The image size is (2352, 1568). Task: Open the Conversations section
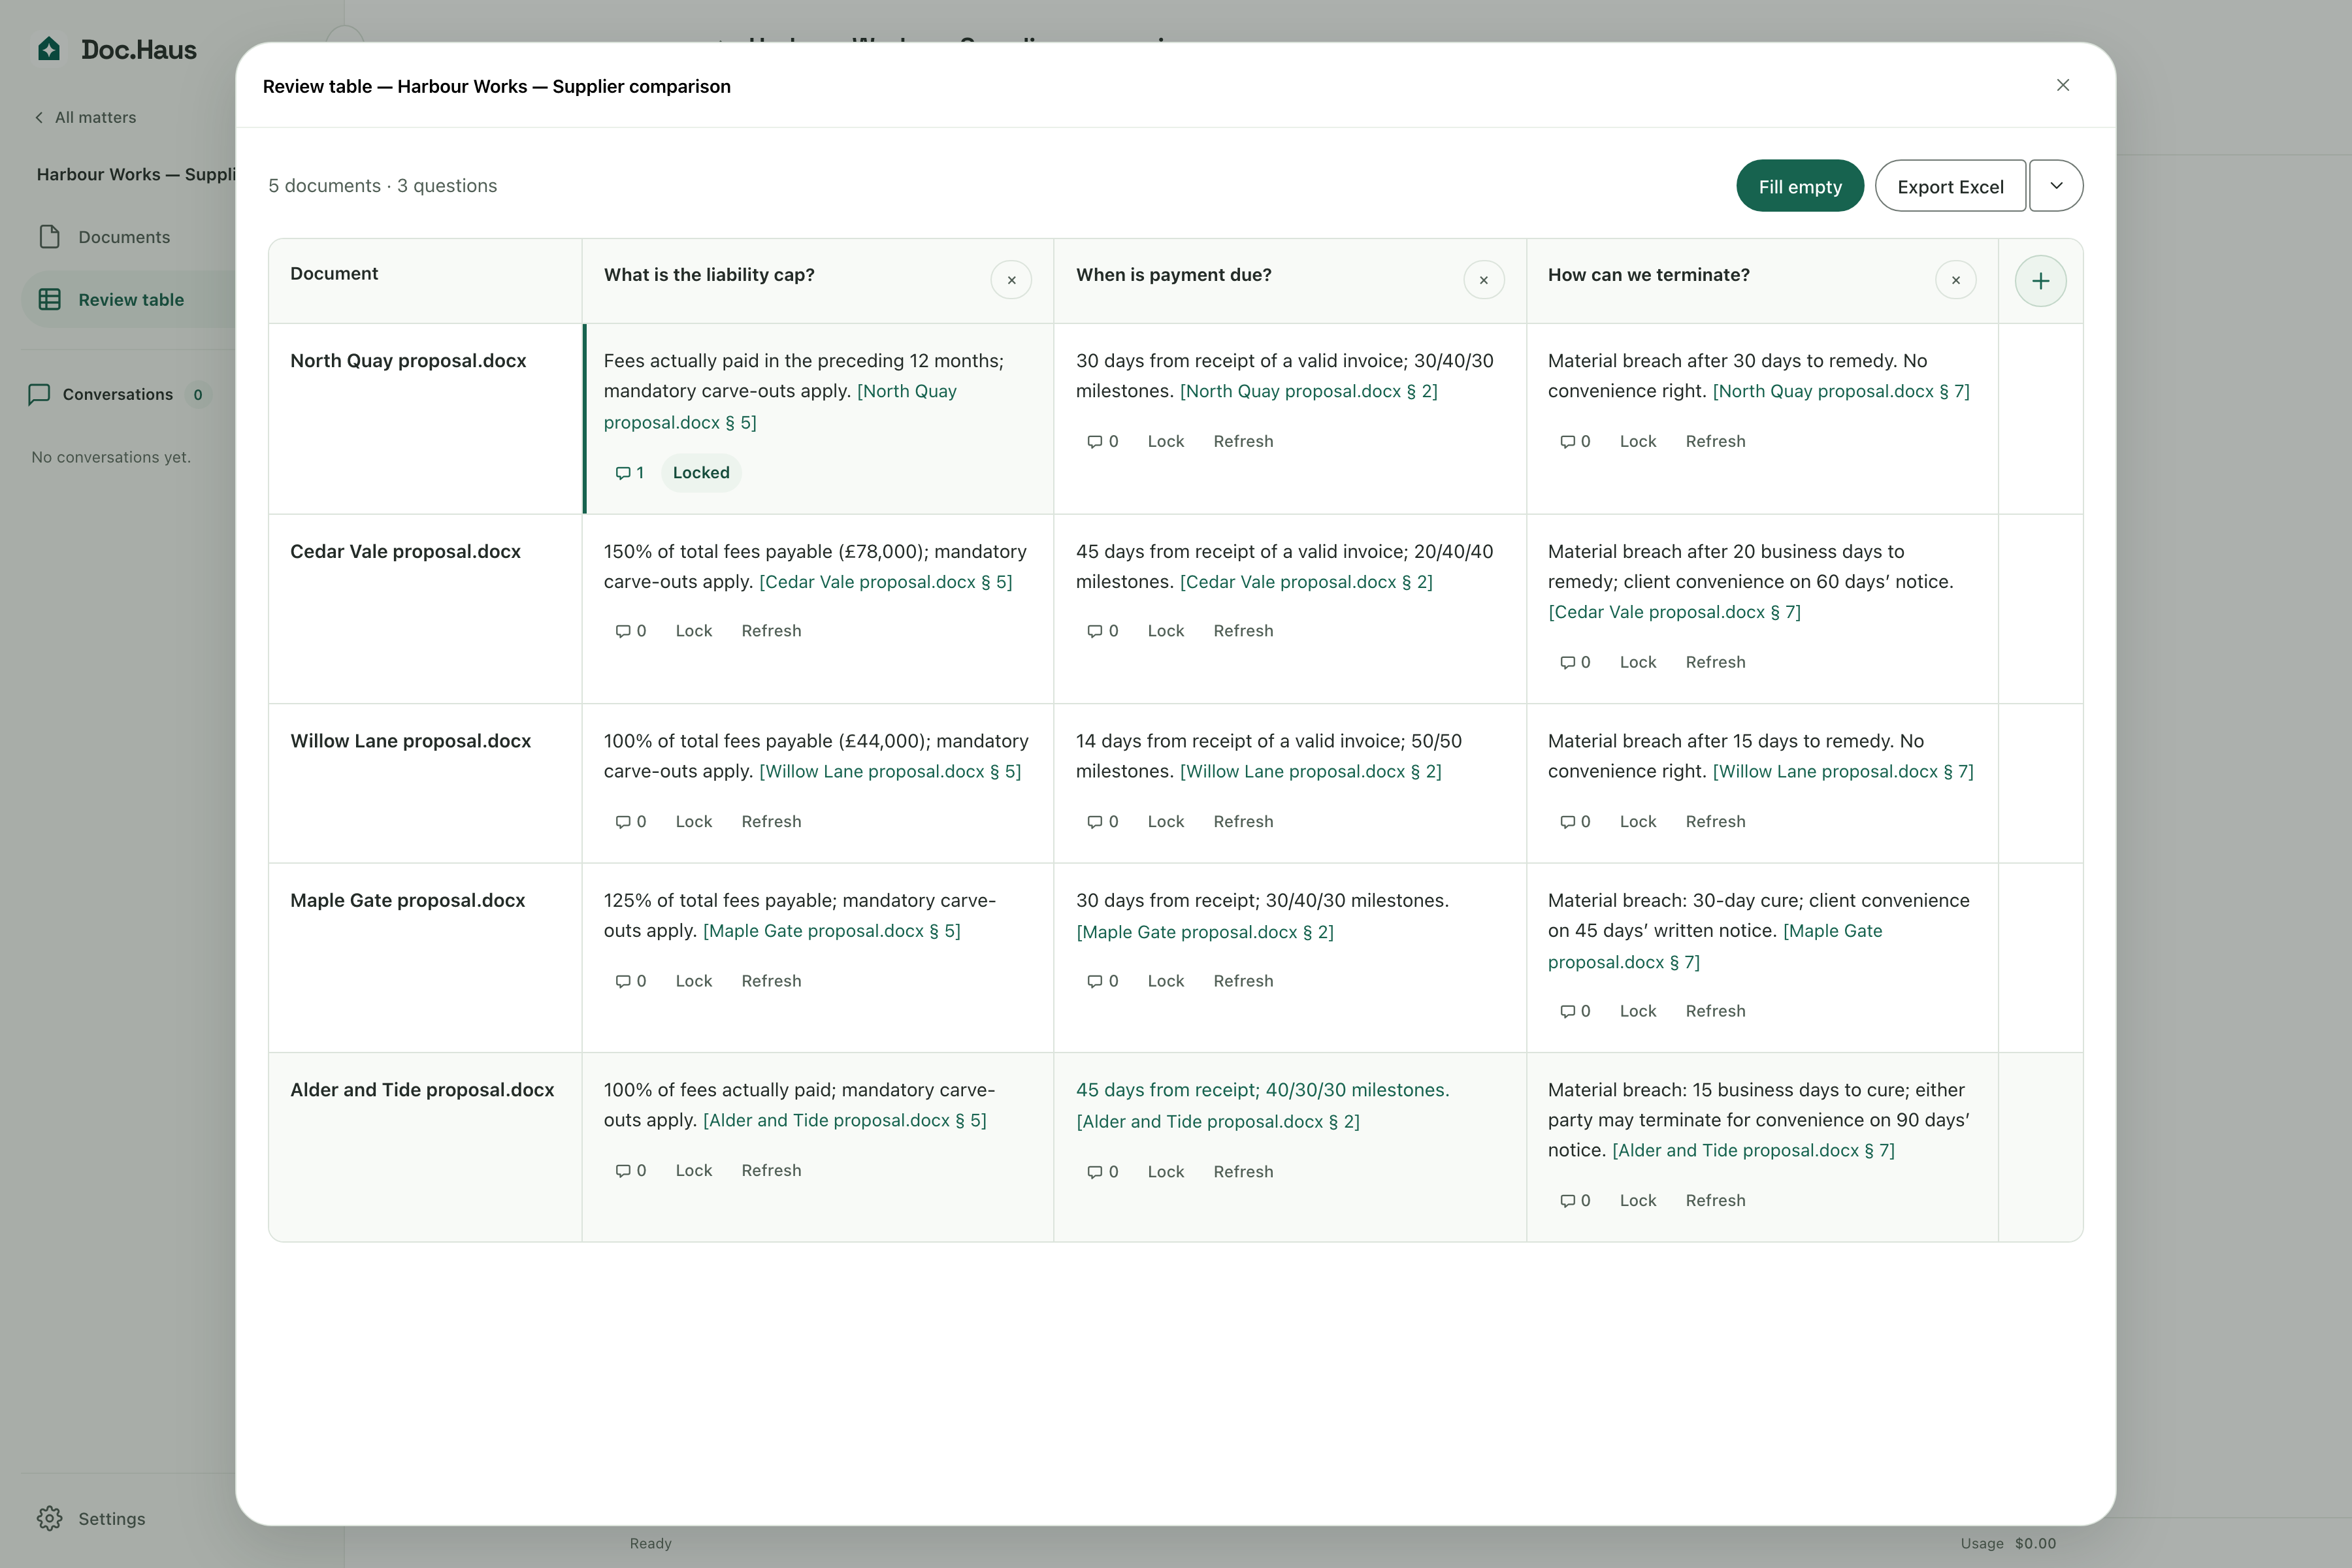pyautogui.click(x=118, y=394)
